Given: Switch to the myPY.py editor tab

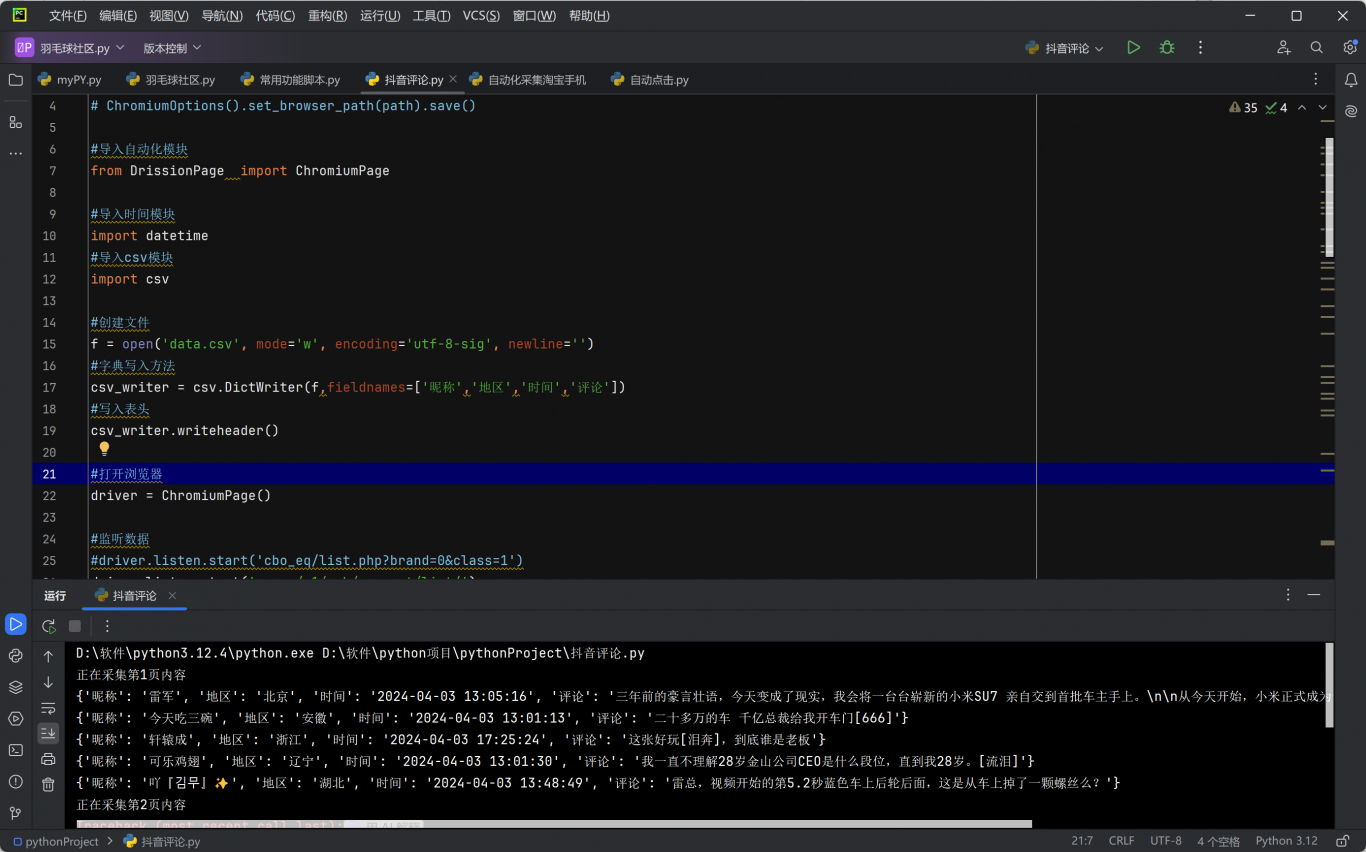Looking at the screenshot, I should coord(70,80).
